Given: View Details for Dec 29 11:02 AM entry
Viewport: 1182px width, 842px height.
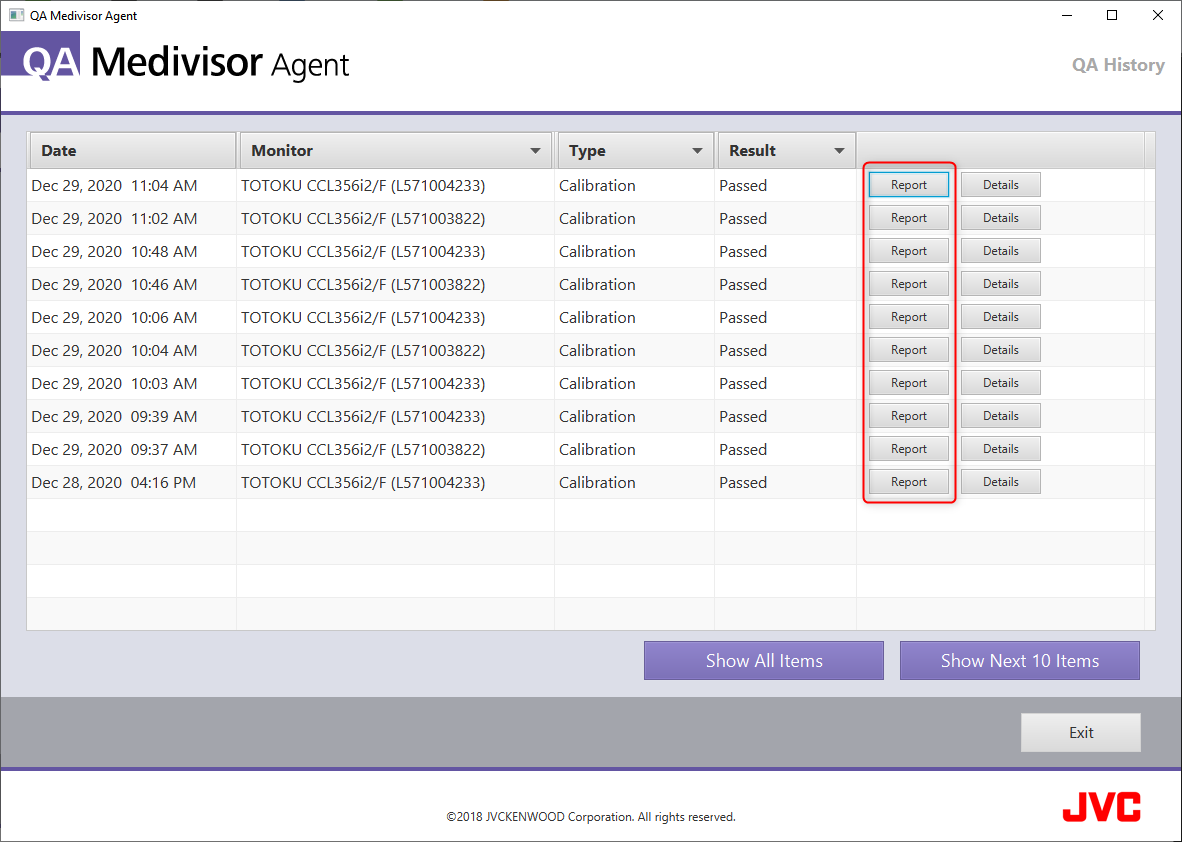Looking at the screenshot, I should point(1000,218).
